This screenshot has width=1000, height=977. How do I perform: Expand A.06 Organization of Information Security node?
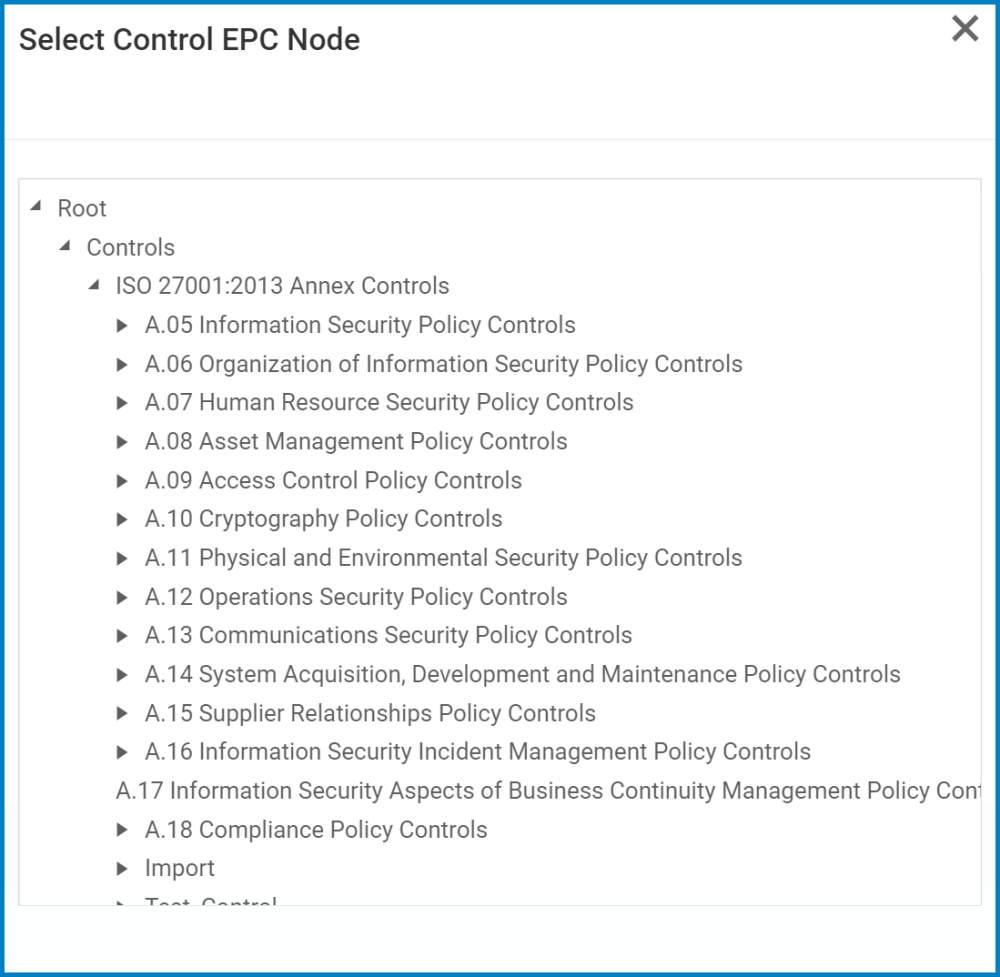(121, 364)
